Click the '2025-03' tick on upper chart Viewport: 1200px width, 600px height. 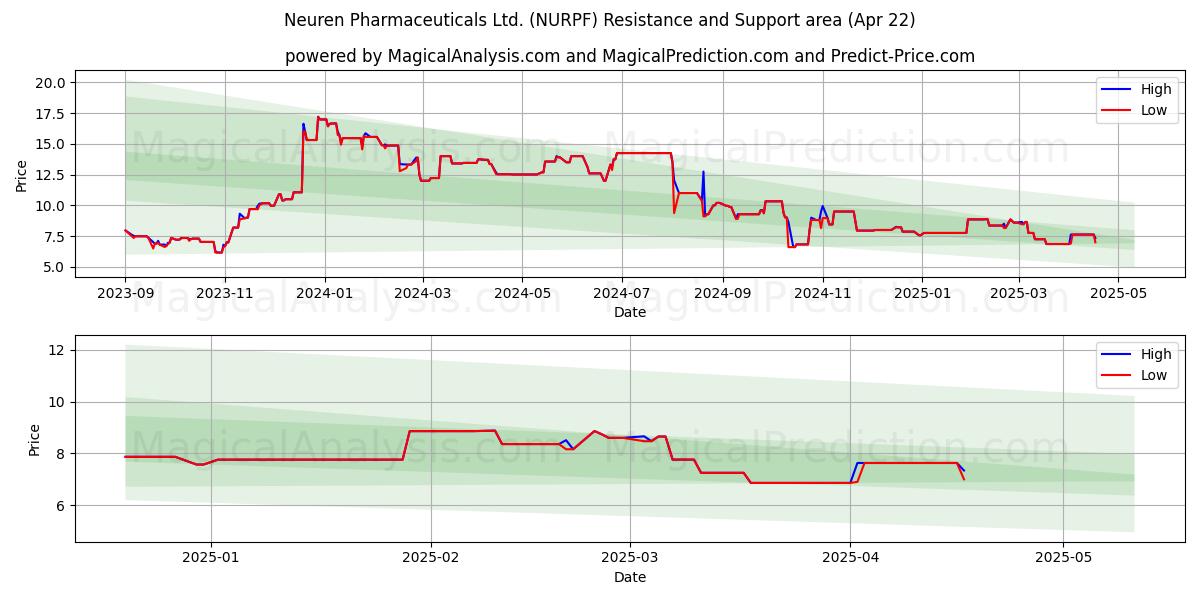point(1019,292)
